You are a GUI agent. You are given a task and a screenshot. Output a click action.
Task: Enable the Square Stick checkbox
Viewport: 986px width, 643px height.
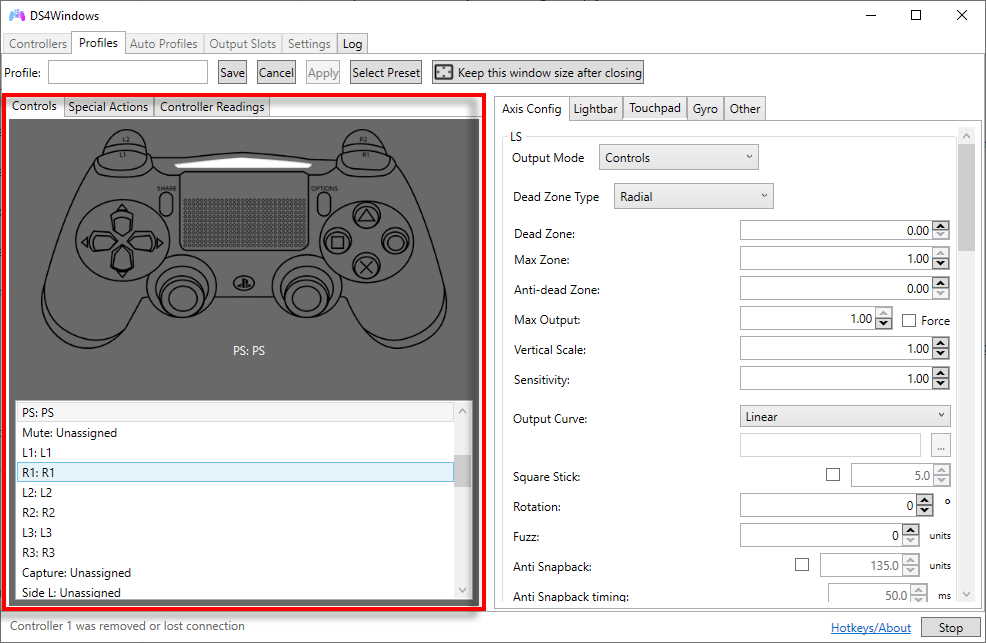click(833, 475)
